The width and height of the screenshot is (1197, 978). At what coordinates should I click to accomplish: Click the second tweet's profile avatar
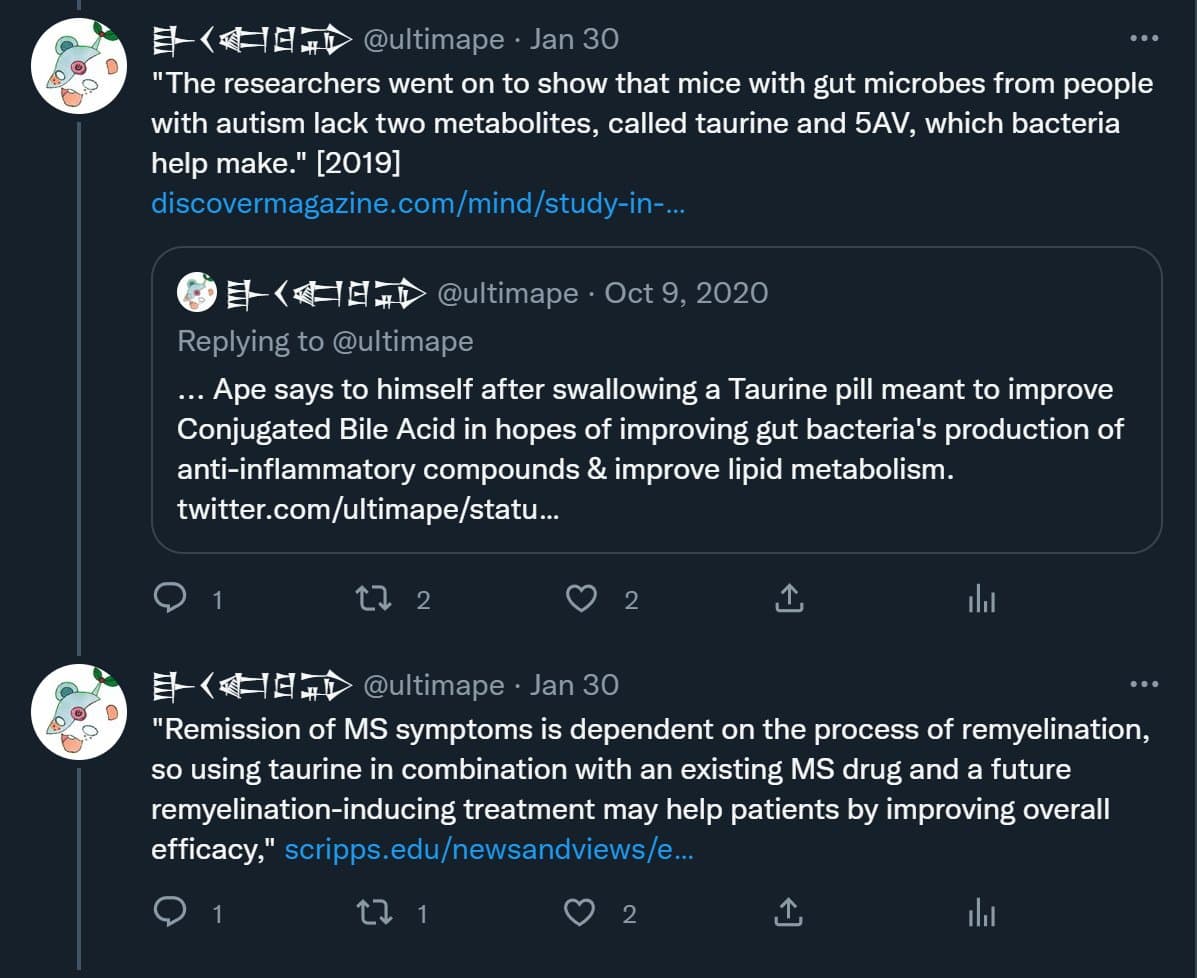tap(80, 712)
